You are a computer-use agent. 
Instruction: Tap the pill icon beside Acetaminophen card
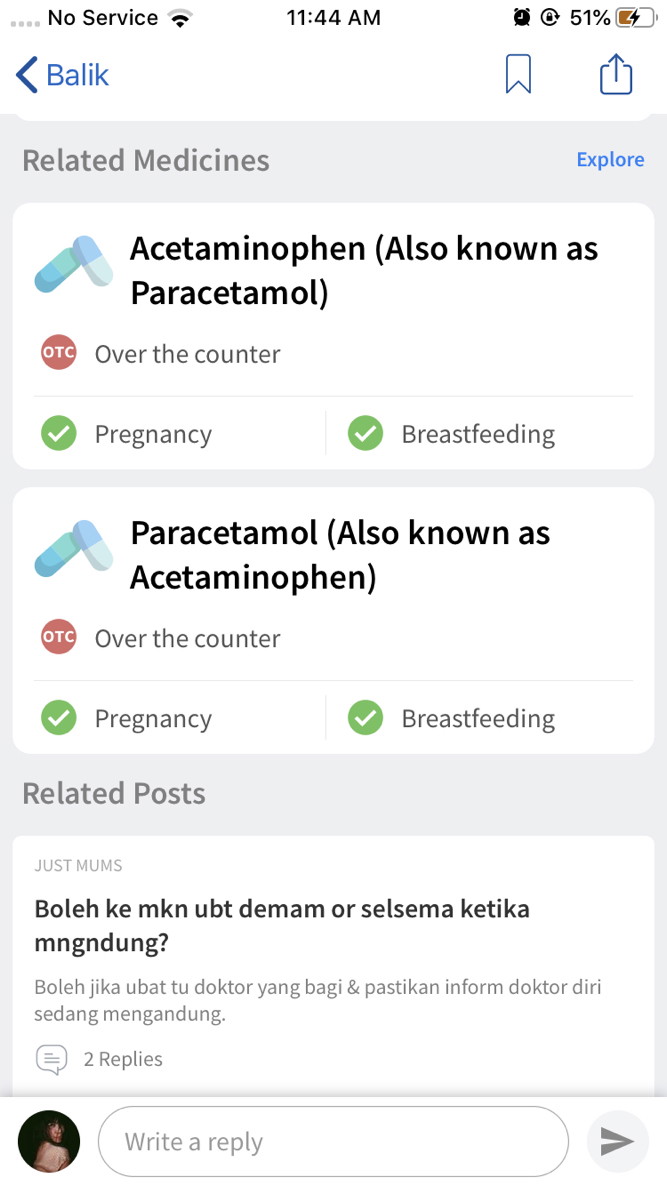pos(74,264)
